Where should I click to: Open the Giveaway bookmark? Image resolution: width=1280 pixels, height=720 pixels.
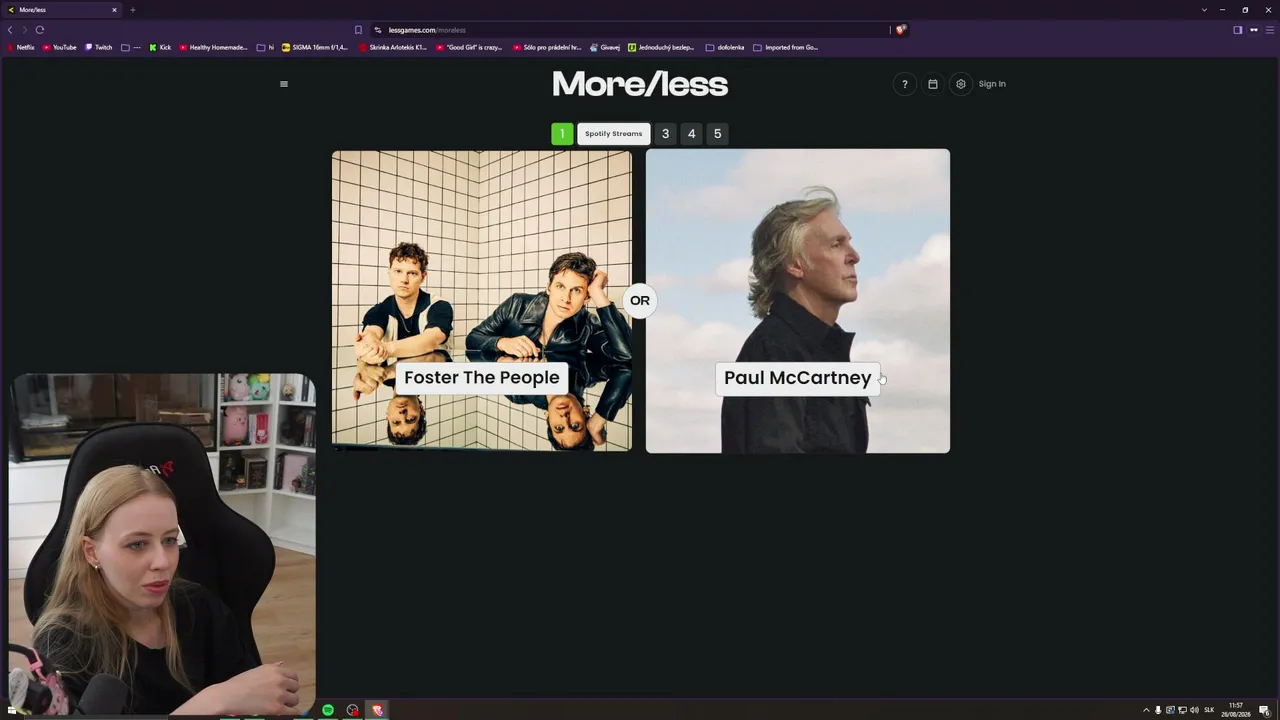(605, 47)
